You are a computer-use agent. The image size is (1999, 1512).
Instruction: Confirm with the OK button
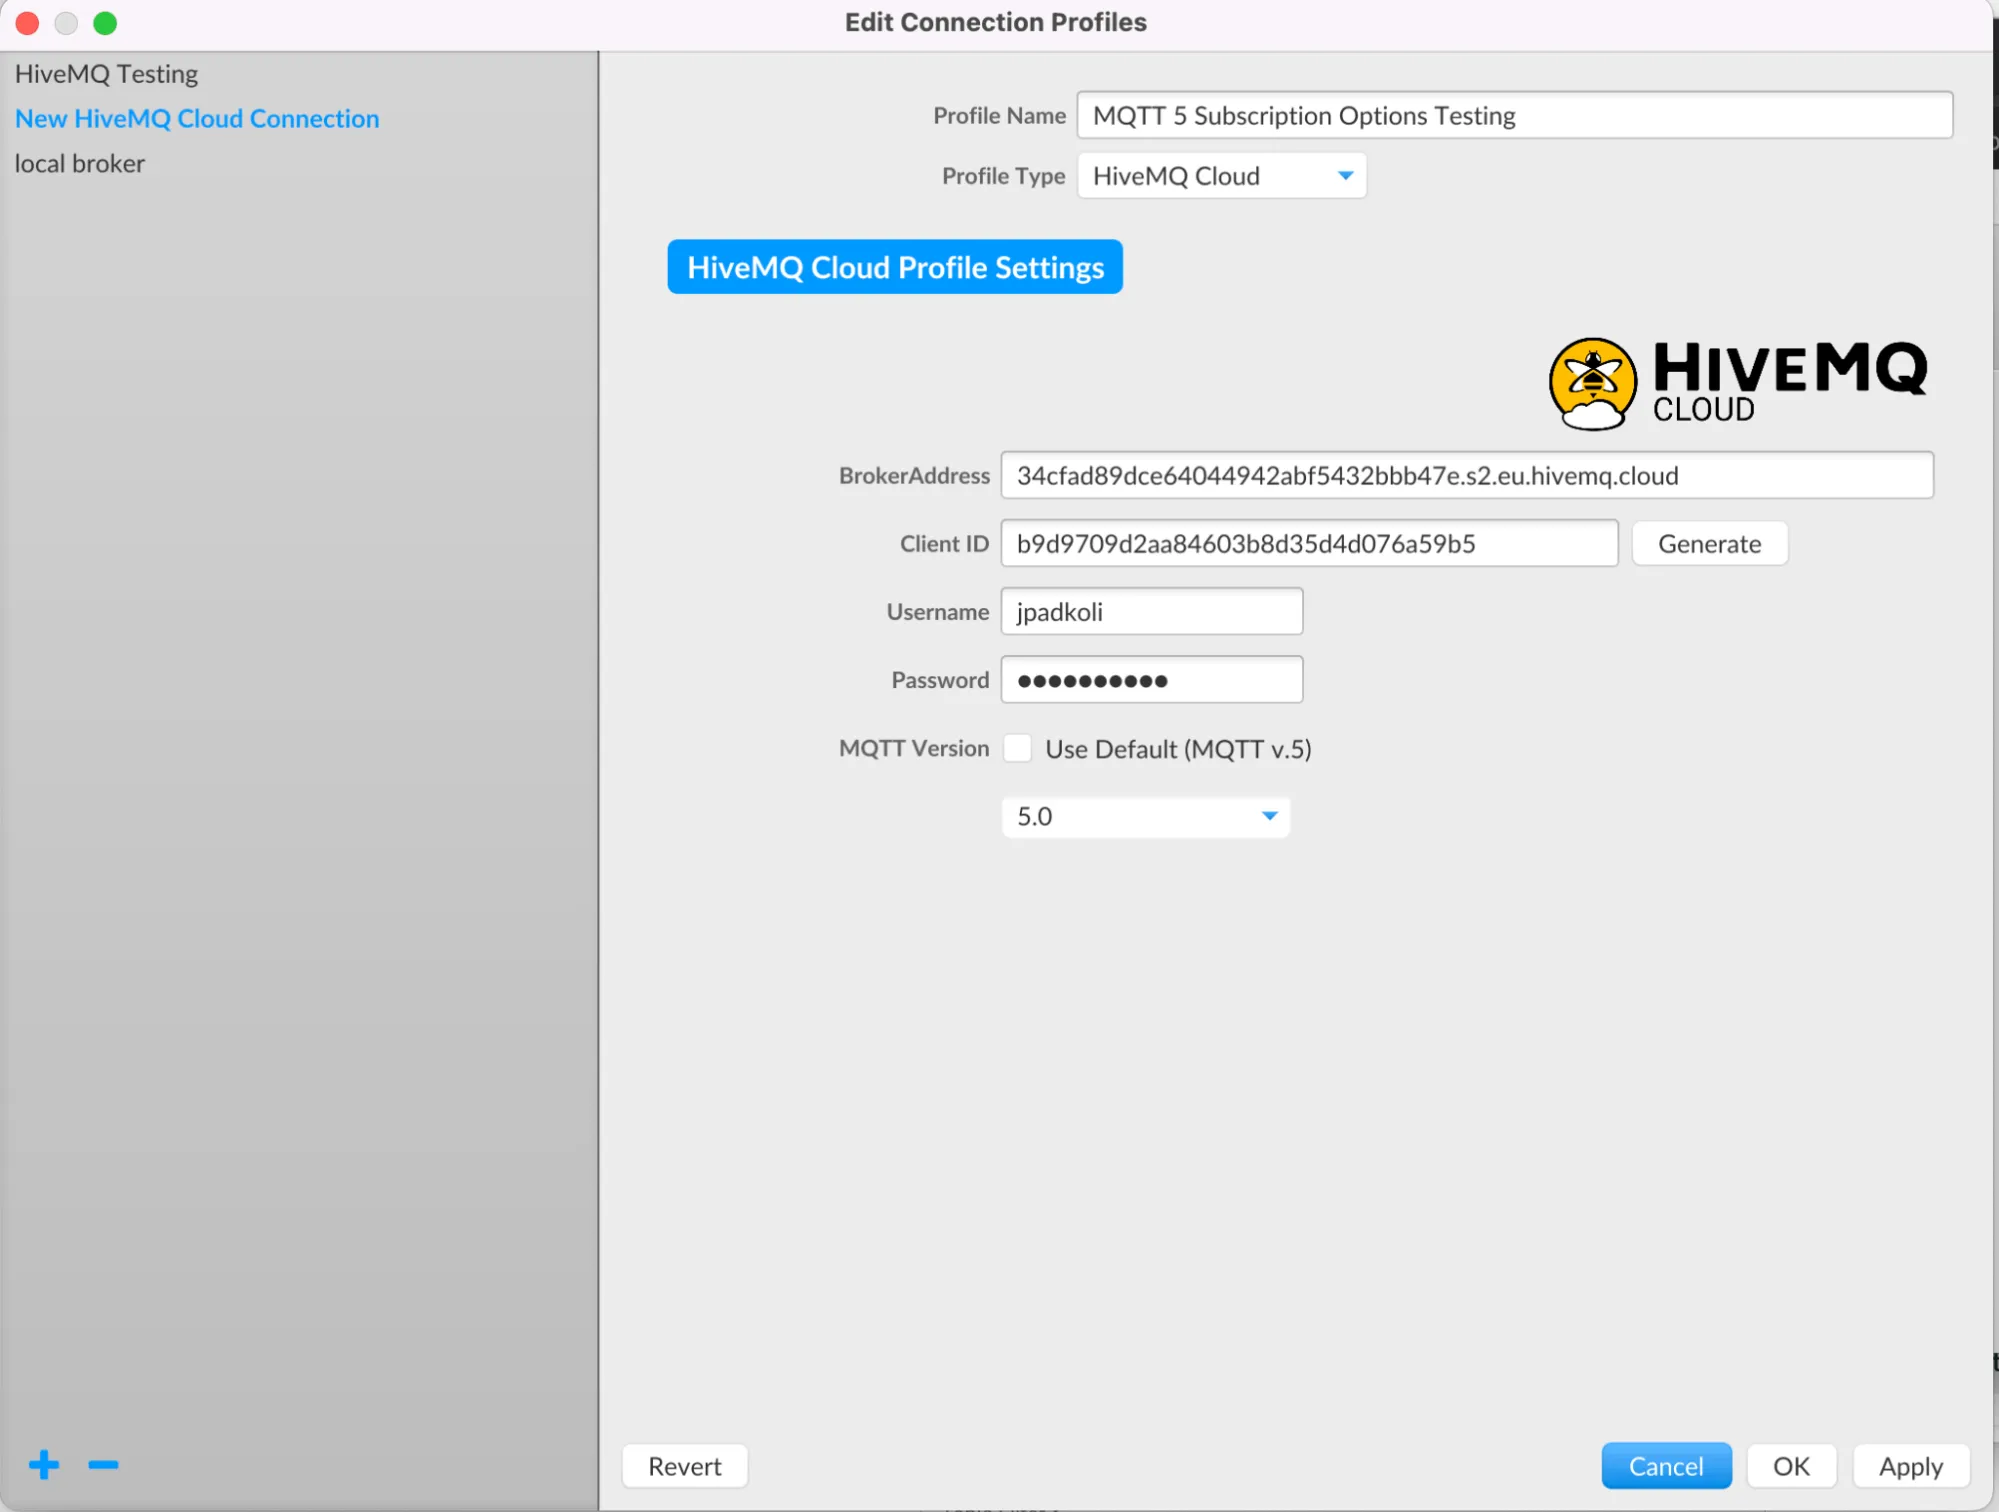(1792, 1466)
